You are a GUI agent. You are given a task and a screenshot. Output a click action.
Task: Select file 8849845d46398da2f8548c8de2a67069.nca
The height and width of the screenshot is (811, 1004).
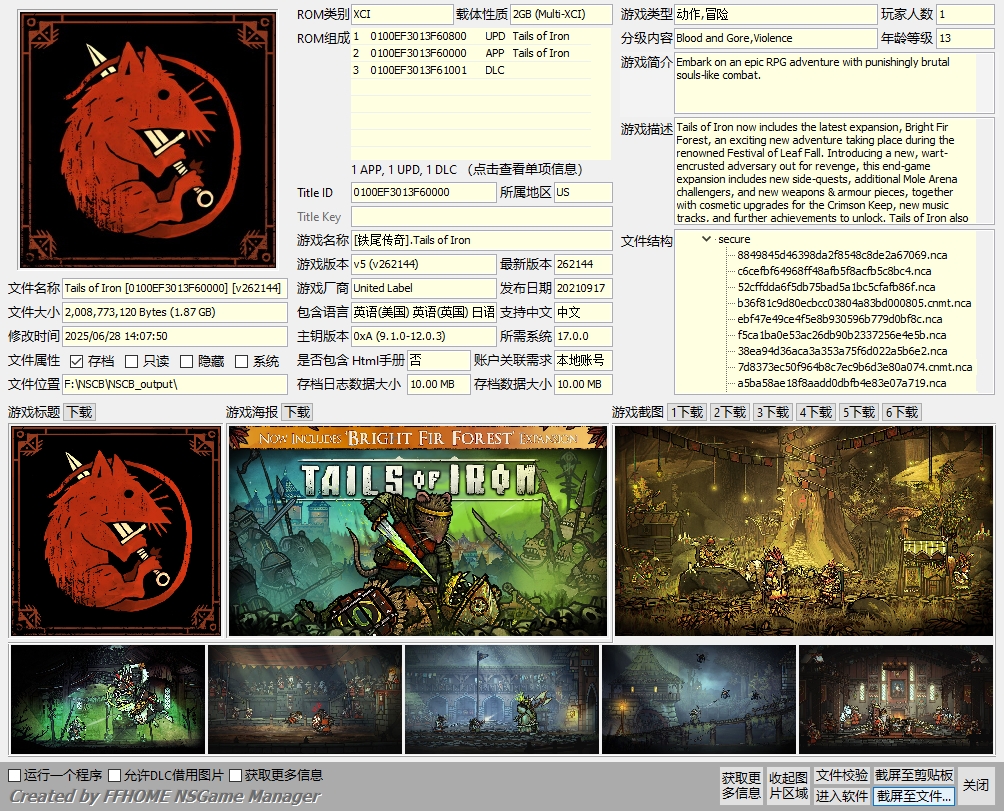coord(842,255)
